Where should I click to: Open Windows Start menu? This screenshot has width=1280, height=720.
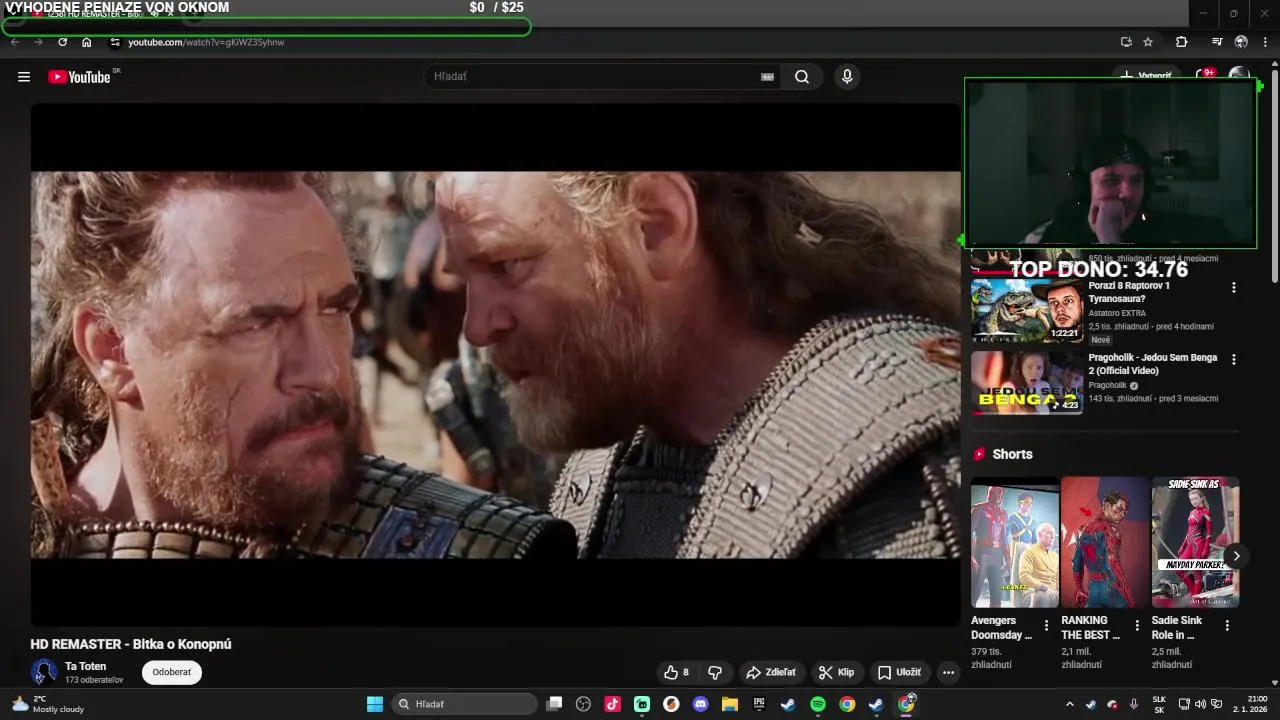pos(375,704)
